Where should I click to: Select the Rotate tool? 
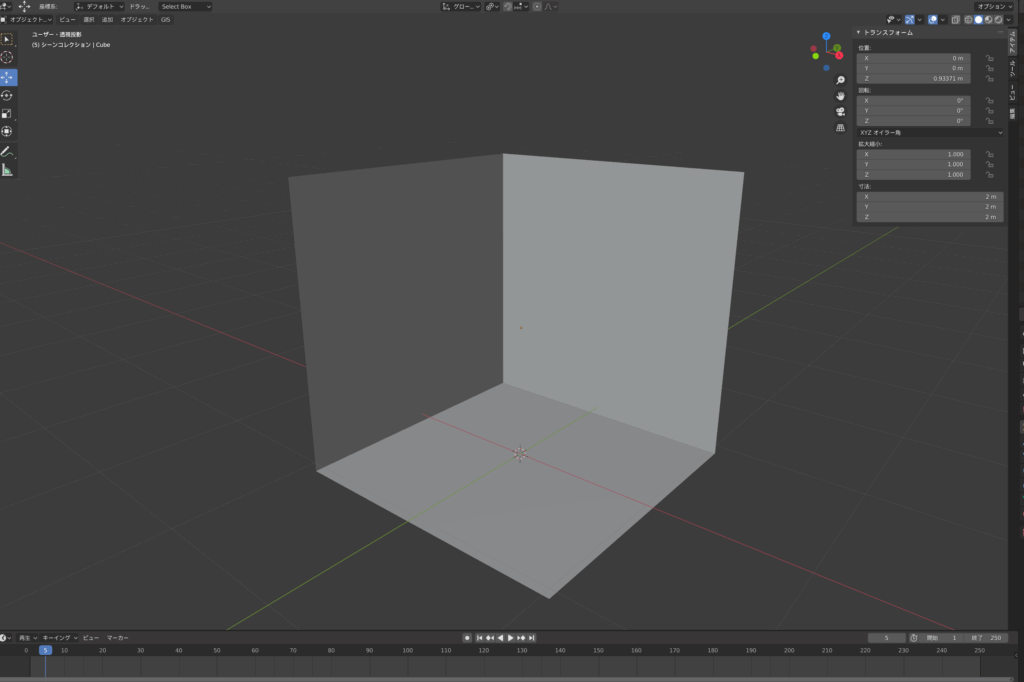click(8, 95)
